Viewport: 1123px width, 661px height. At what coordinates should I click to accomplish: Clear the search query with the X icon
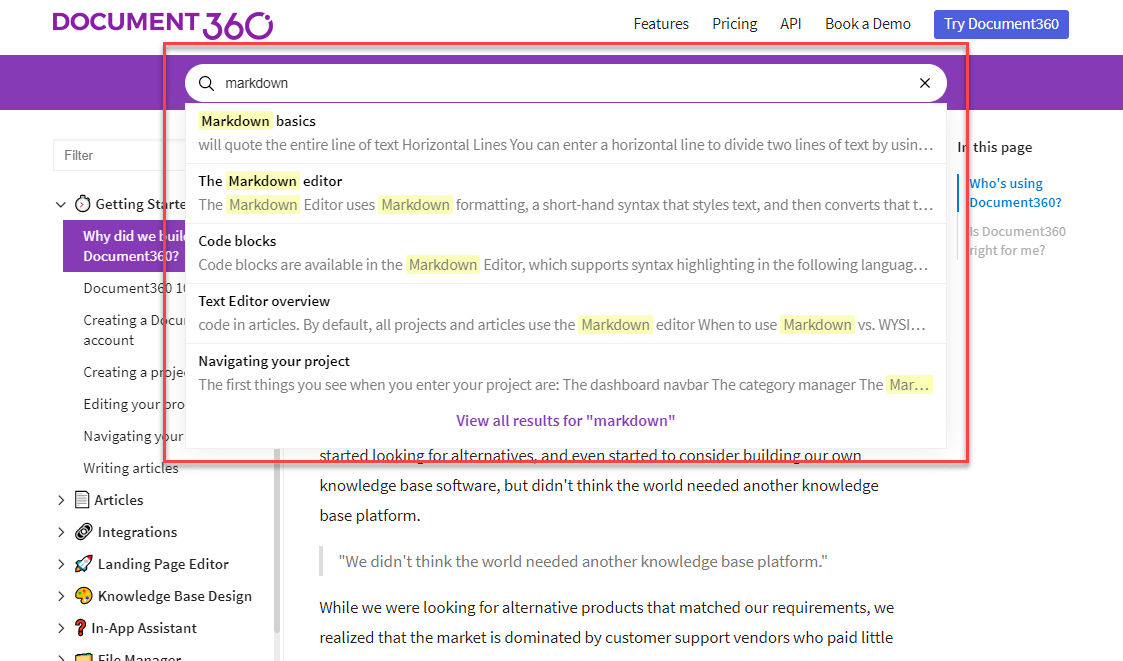tap(924, 83)
